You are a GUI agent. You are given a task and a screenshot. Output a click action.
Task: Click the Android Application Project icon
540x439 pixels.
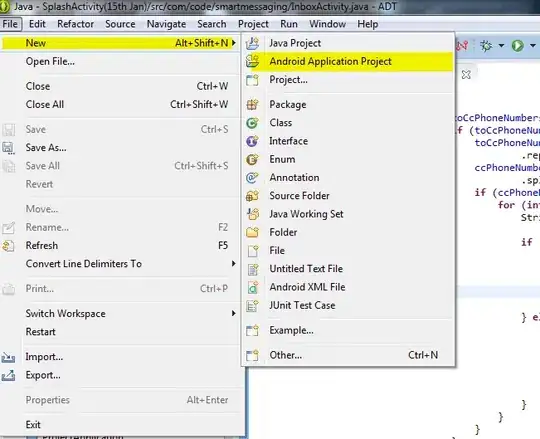252,61
